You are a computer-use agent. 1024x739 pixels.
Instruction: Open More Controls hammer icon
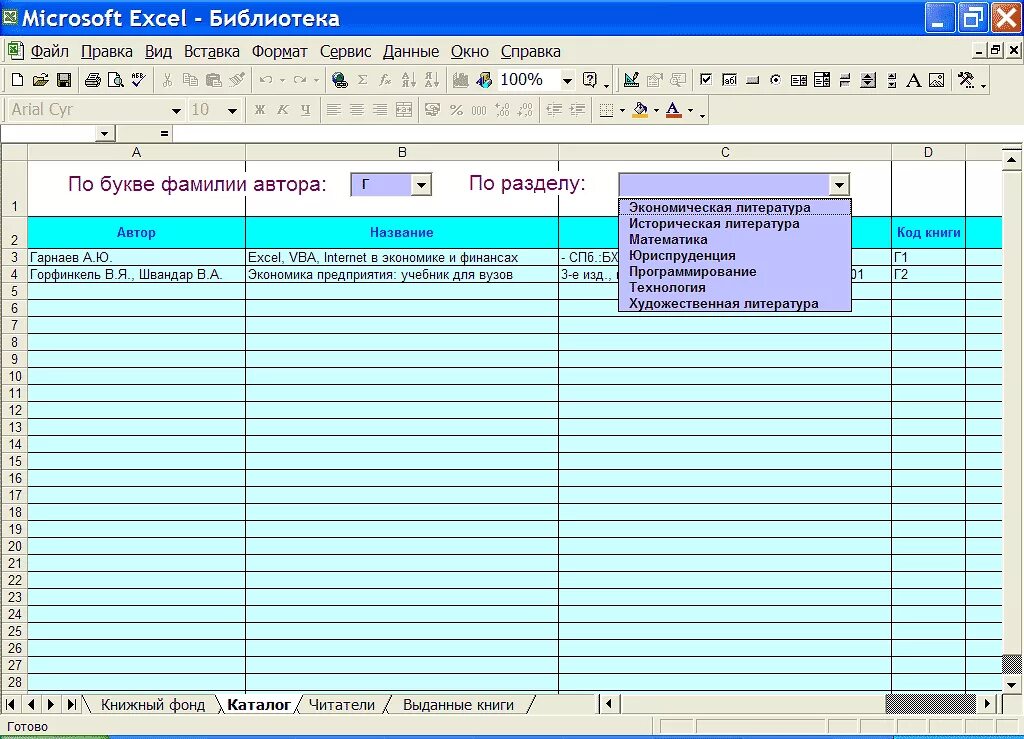click(966, 80)
